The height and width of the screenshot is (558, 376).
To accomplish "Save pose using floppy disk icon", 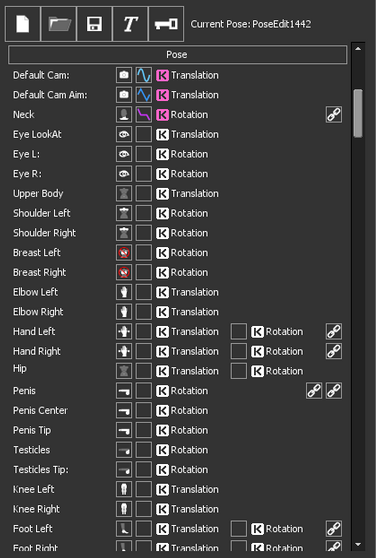I will coord(94,24).
